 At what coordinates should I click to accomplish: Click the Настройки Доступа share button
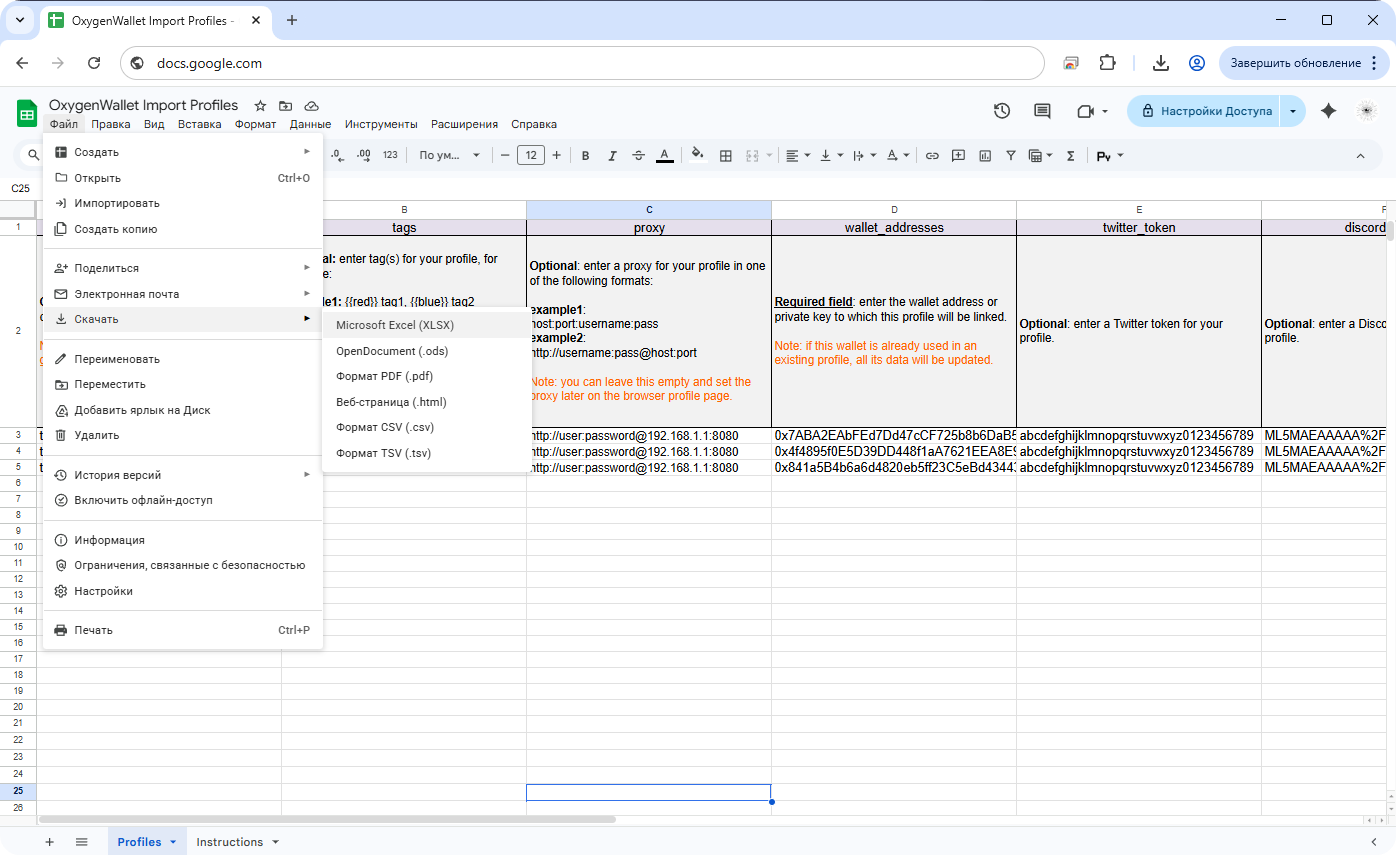click(x=1204, y=111)
